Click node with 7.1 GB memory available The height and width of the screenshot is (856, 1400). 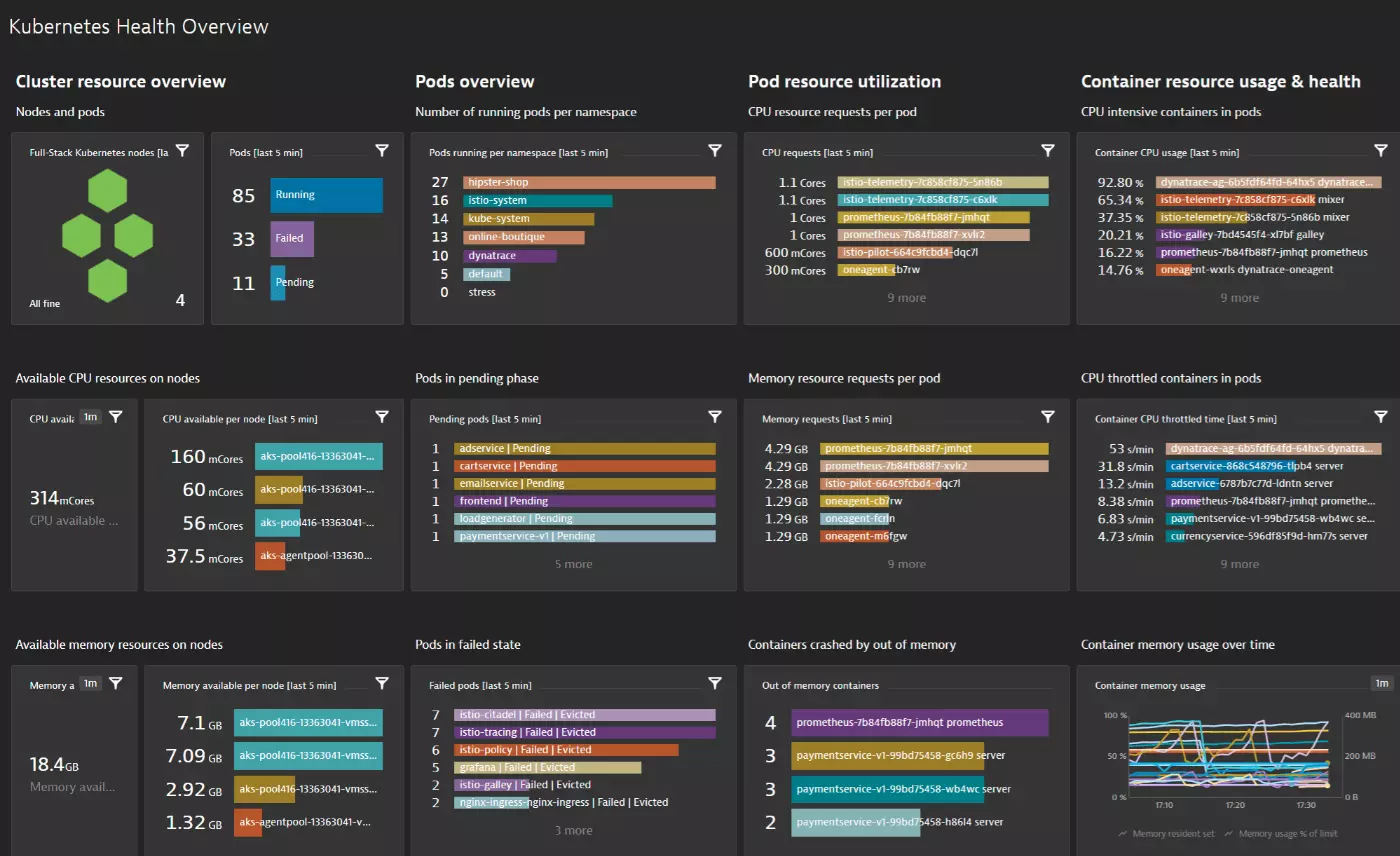[x=308, y=723]
